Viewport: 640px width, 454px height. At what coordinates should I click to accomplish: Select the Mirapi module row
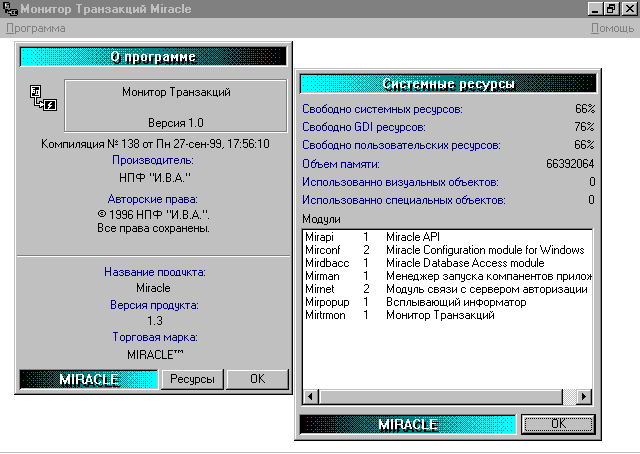(448, 237)
